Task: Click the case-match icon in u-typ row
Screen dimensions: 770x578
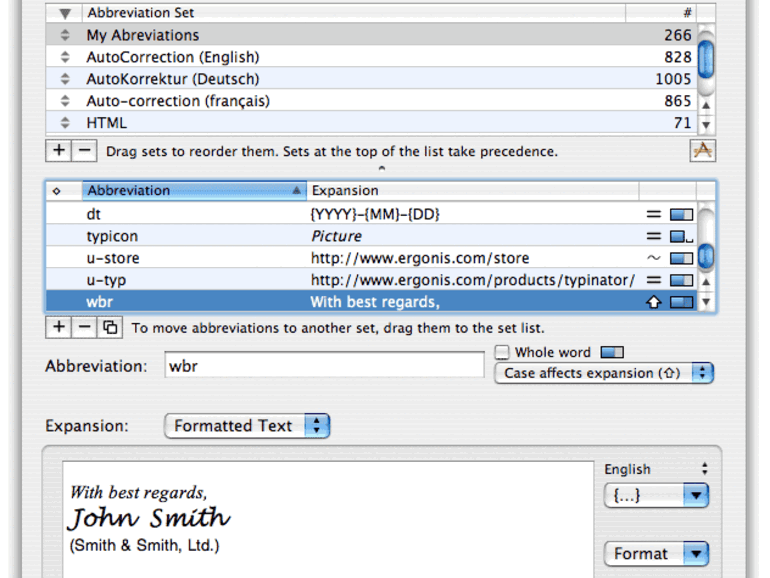Action: (654, 280)
